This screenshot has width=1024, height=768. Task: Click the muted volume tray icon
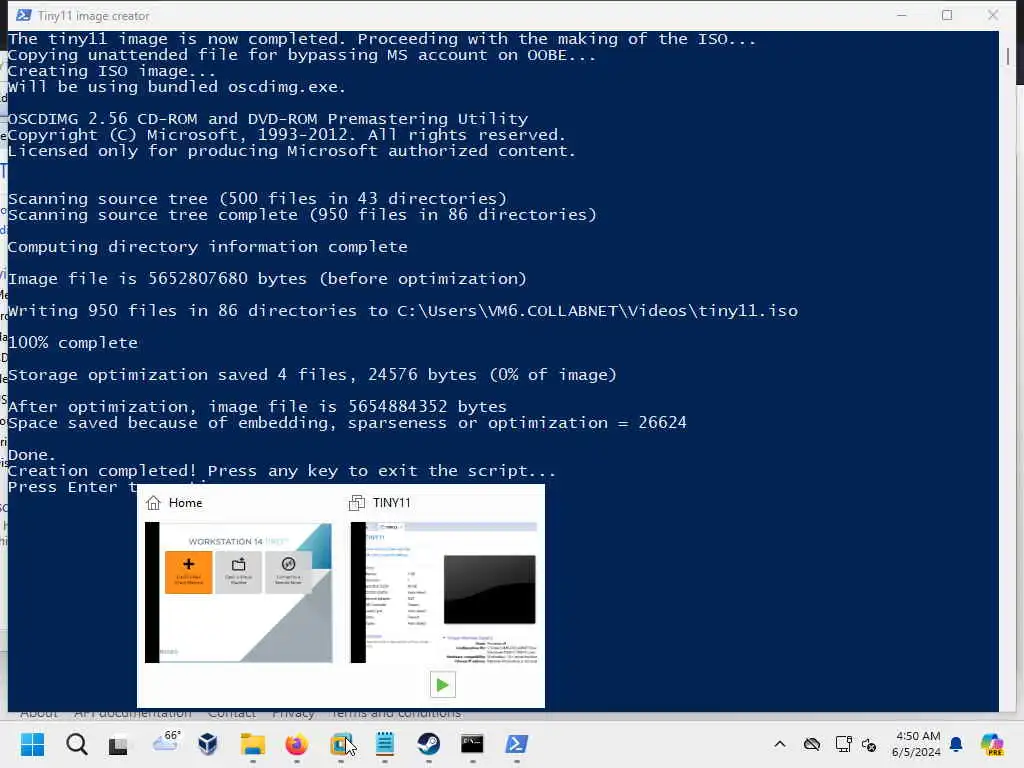coord(869,744)
